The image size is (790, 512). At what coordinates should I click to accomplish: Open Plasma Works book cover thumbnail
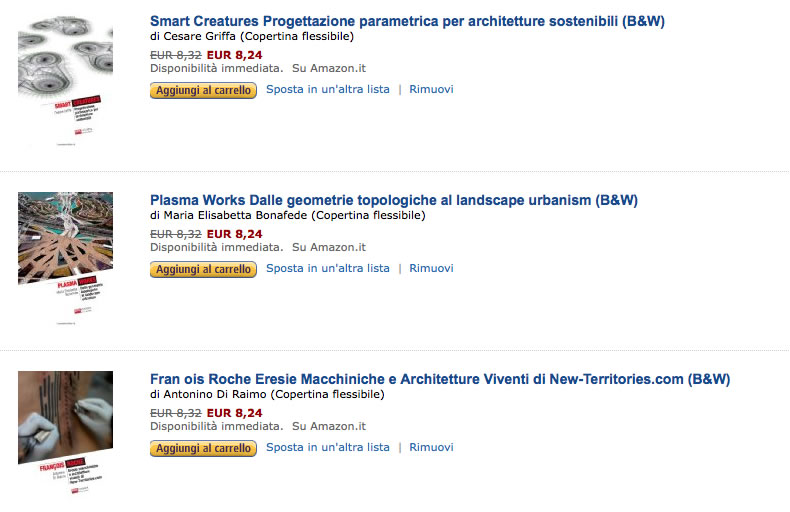click(65, 258)
